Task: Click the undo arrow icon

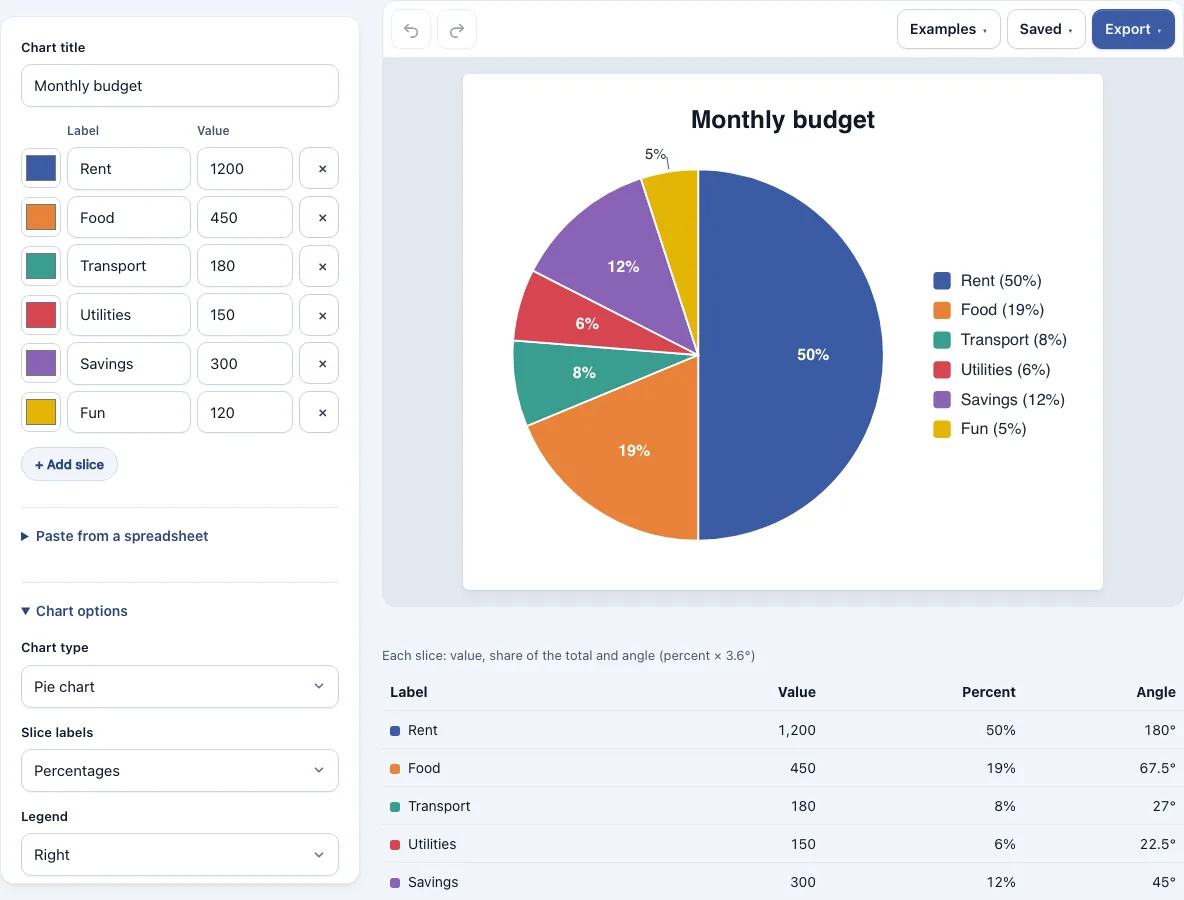Action: click(x=411, y=30)
